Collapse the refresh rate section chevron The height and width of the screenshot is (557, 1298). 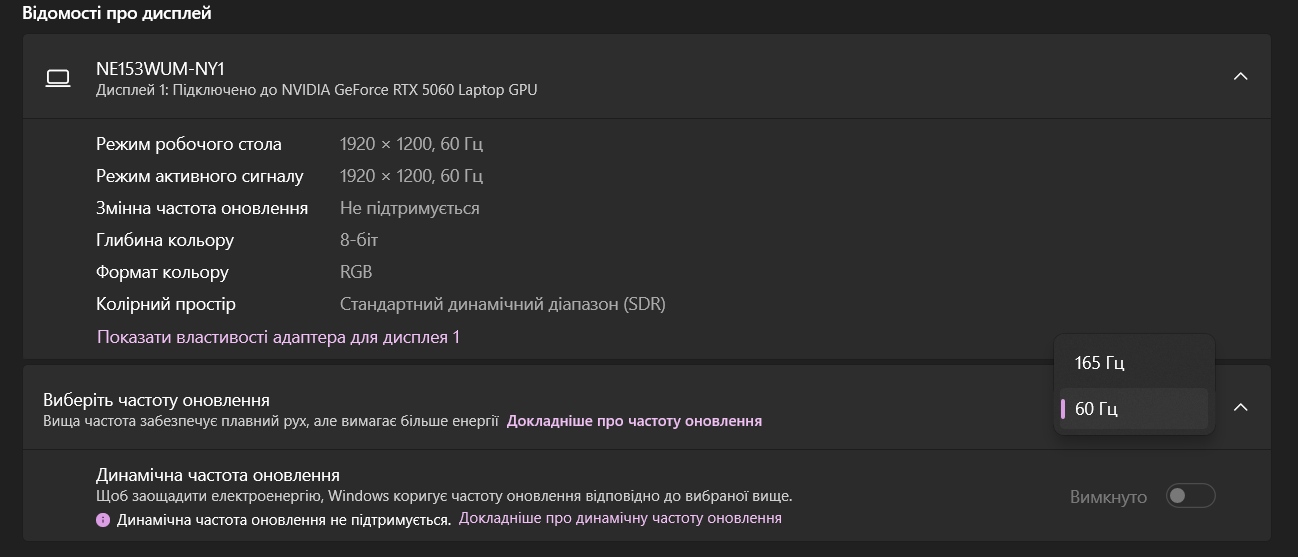[1240, 407]
